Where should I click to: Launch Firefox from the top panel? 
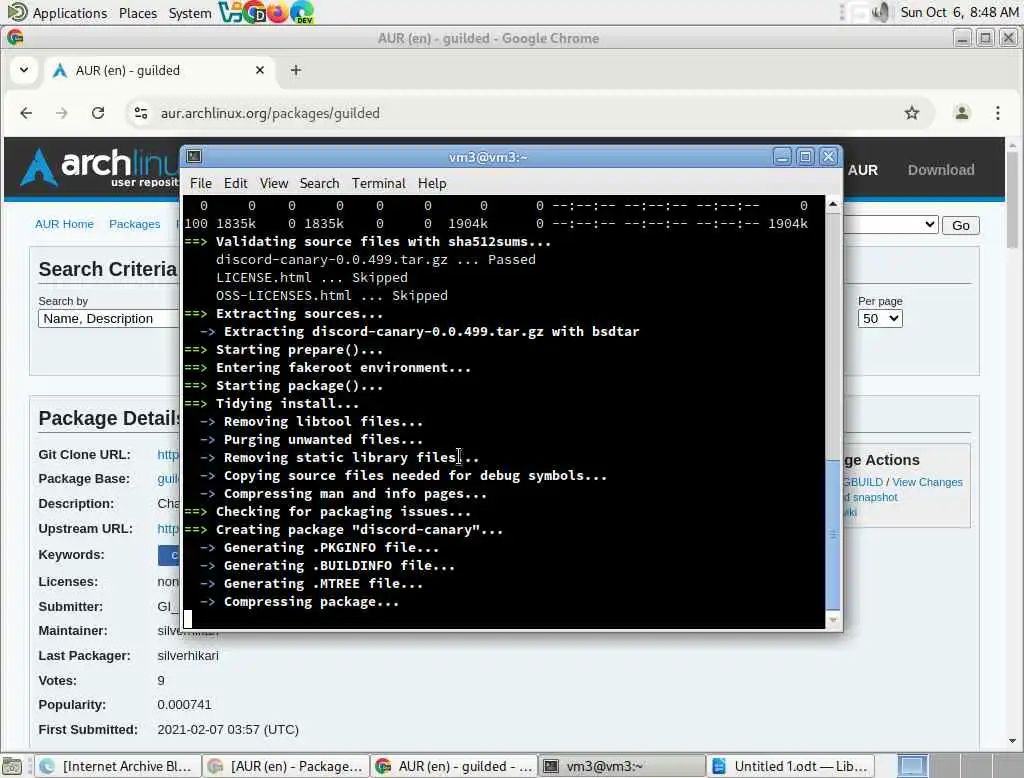[x=278, y=12]
